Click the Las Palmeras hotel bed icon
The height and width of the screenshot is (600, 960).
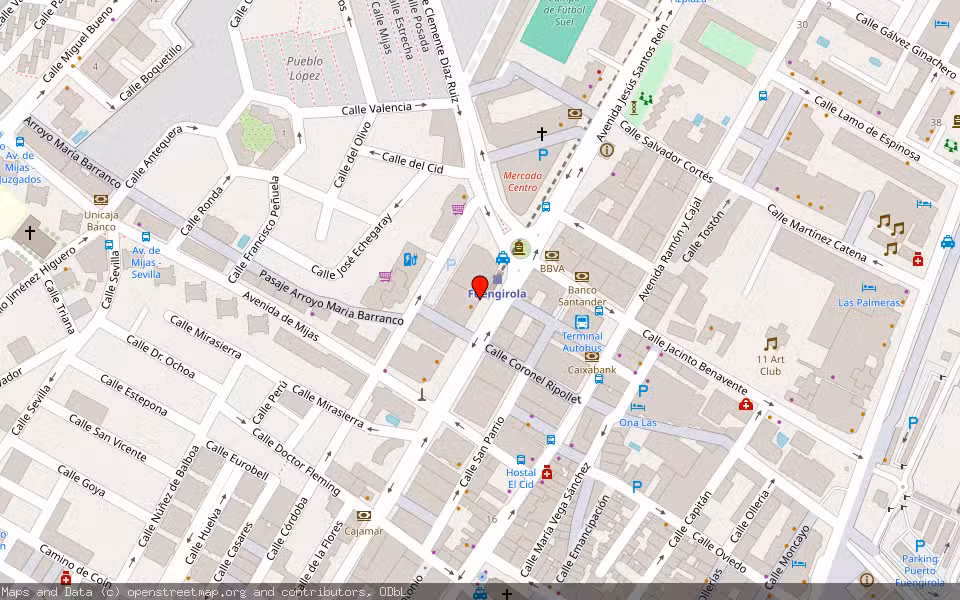click(868, 288)
